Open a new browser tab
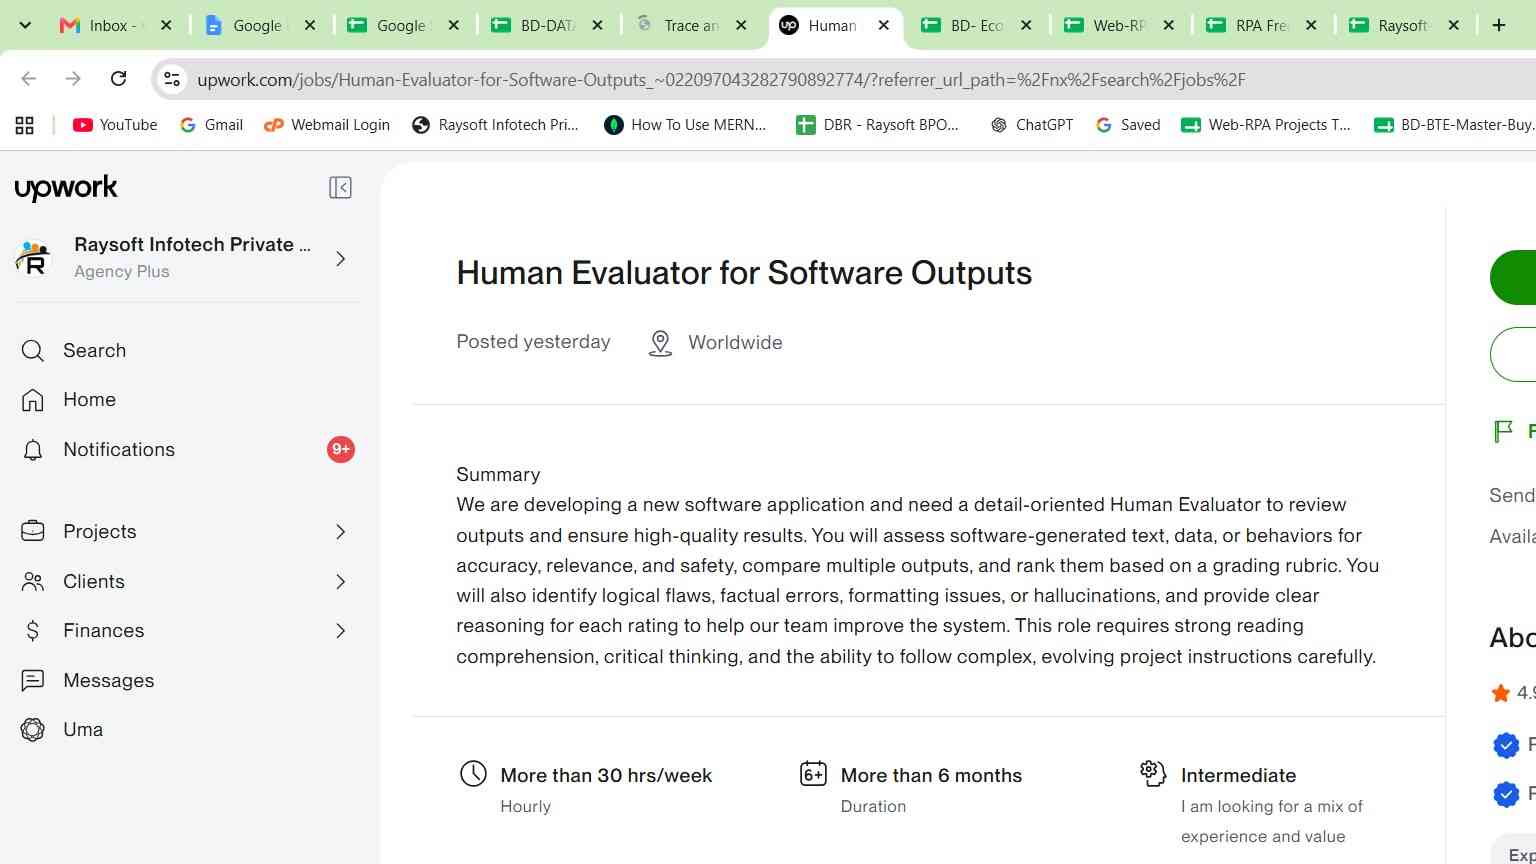Image resolution: width=1536 pixels, height=864 pixels. [1499, 26]
